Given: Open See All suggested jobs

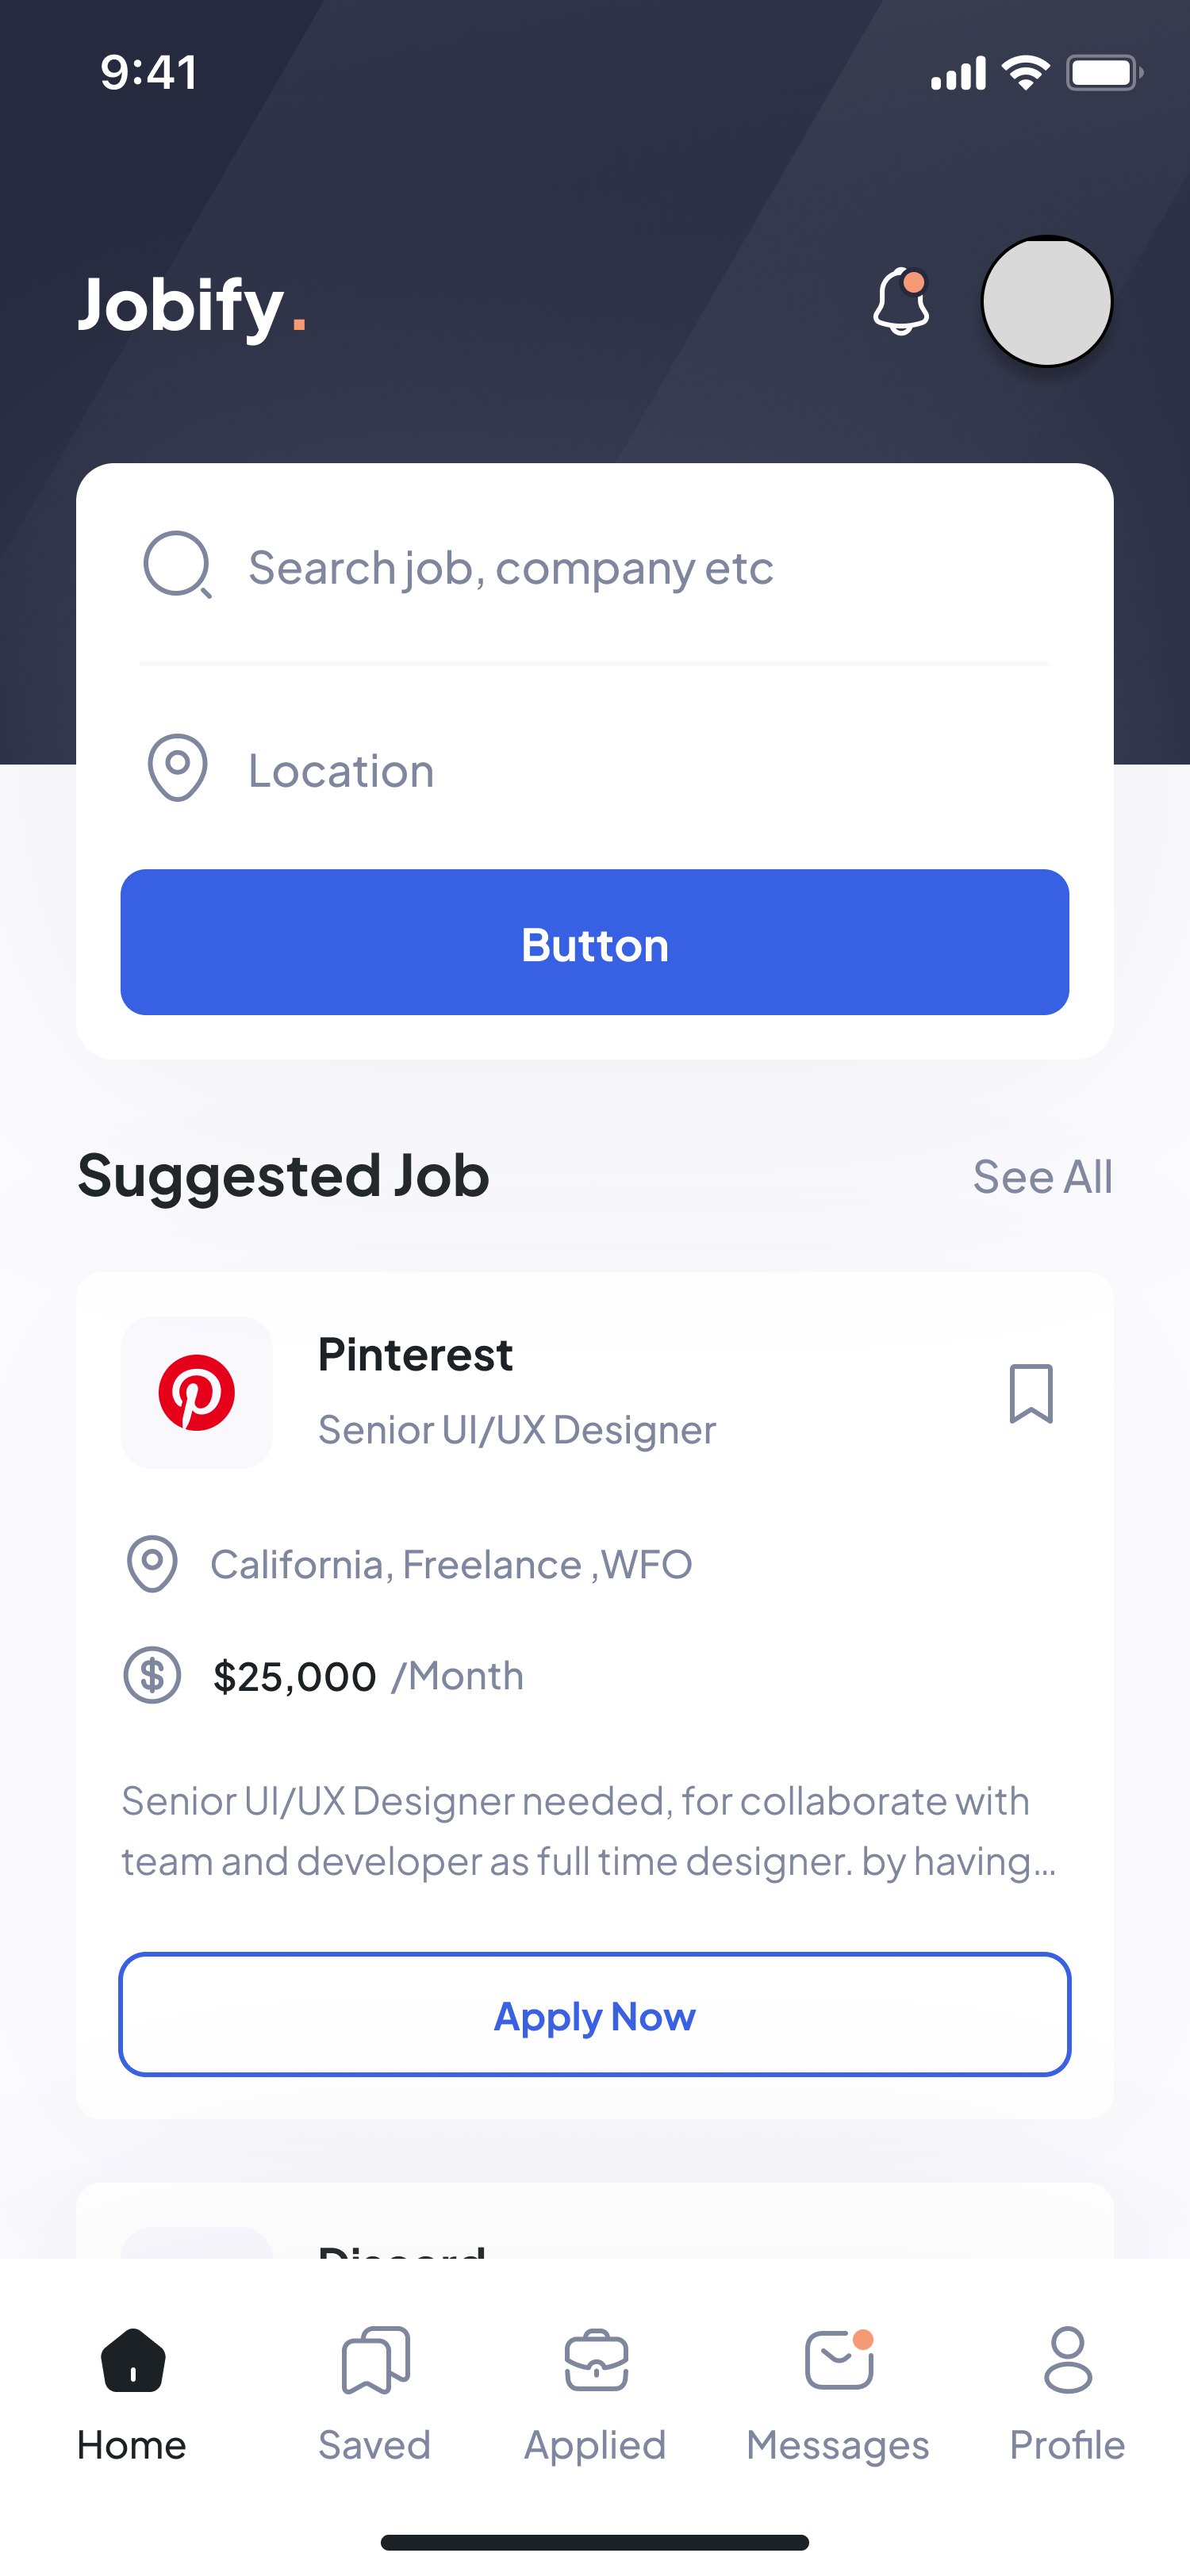Looking at the screenshot, I should tap(1041, 1177).
